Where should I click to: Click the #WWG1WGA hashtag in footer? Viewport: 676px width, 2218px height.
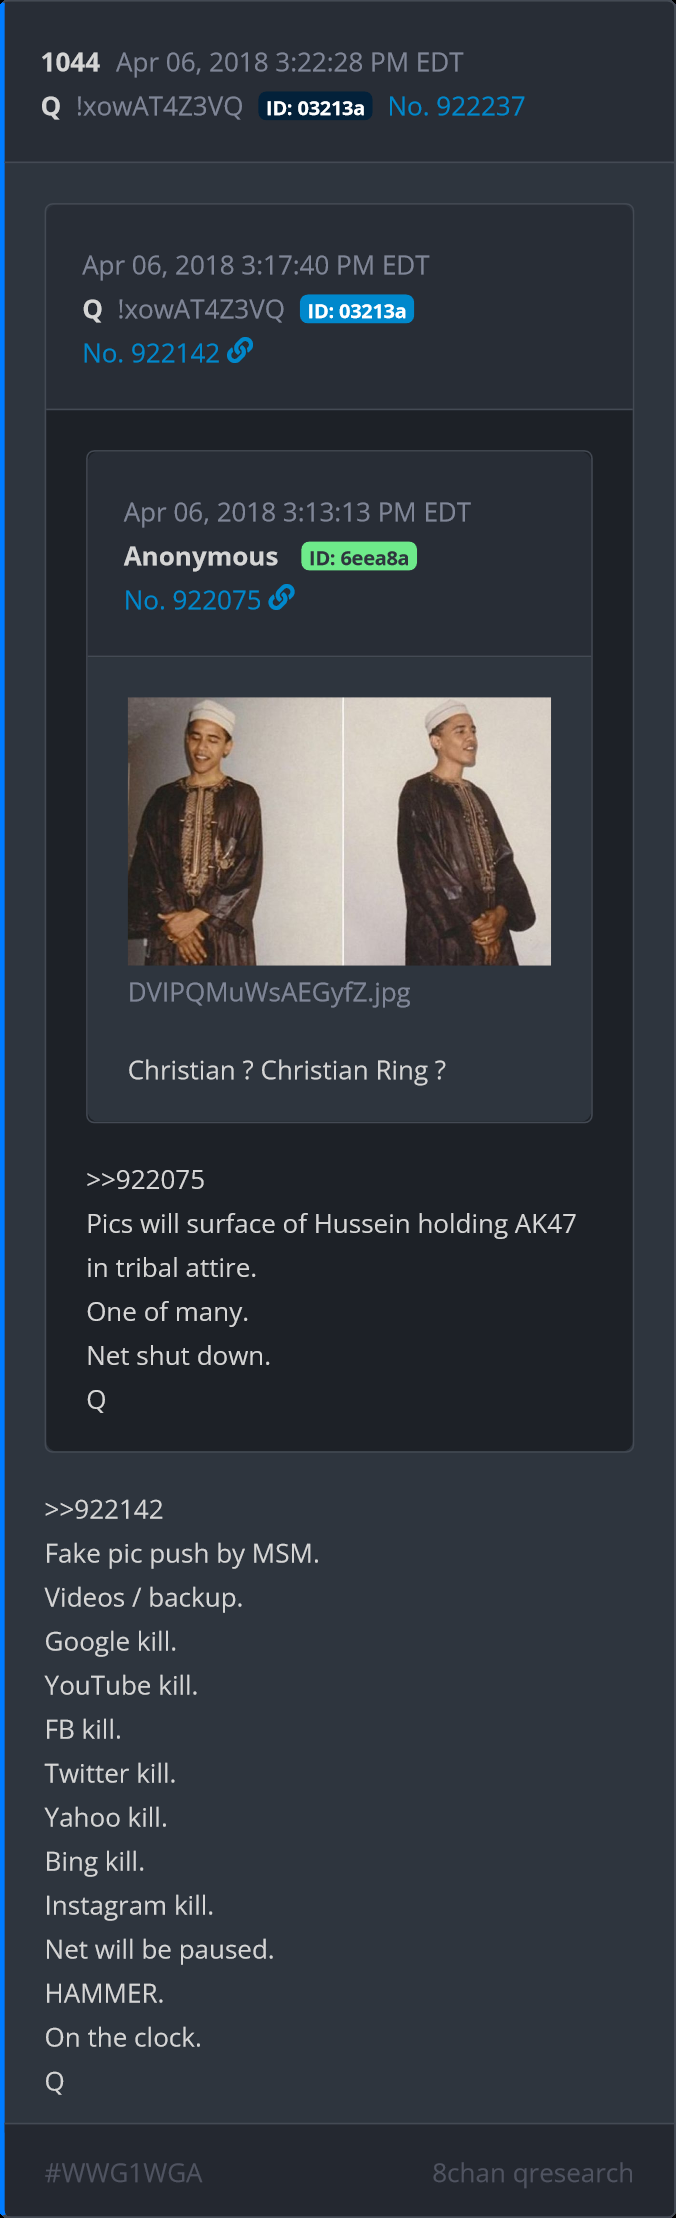pos(124,2172)
